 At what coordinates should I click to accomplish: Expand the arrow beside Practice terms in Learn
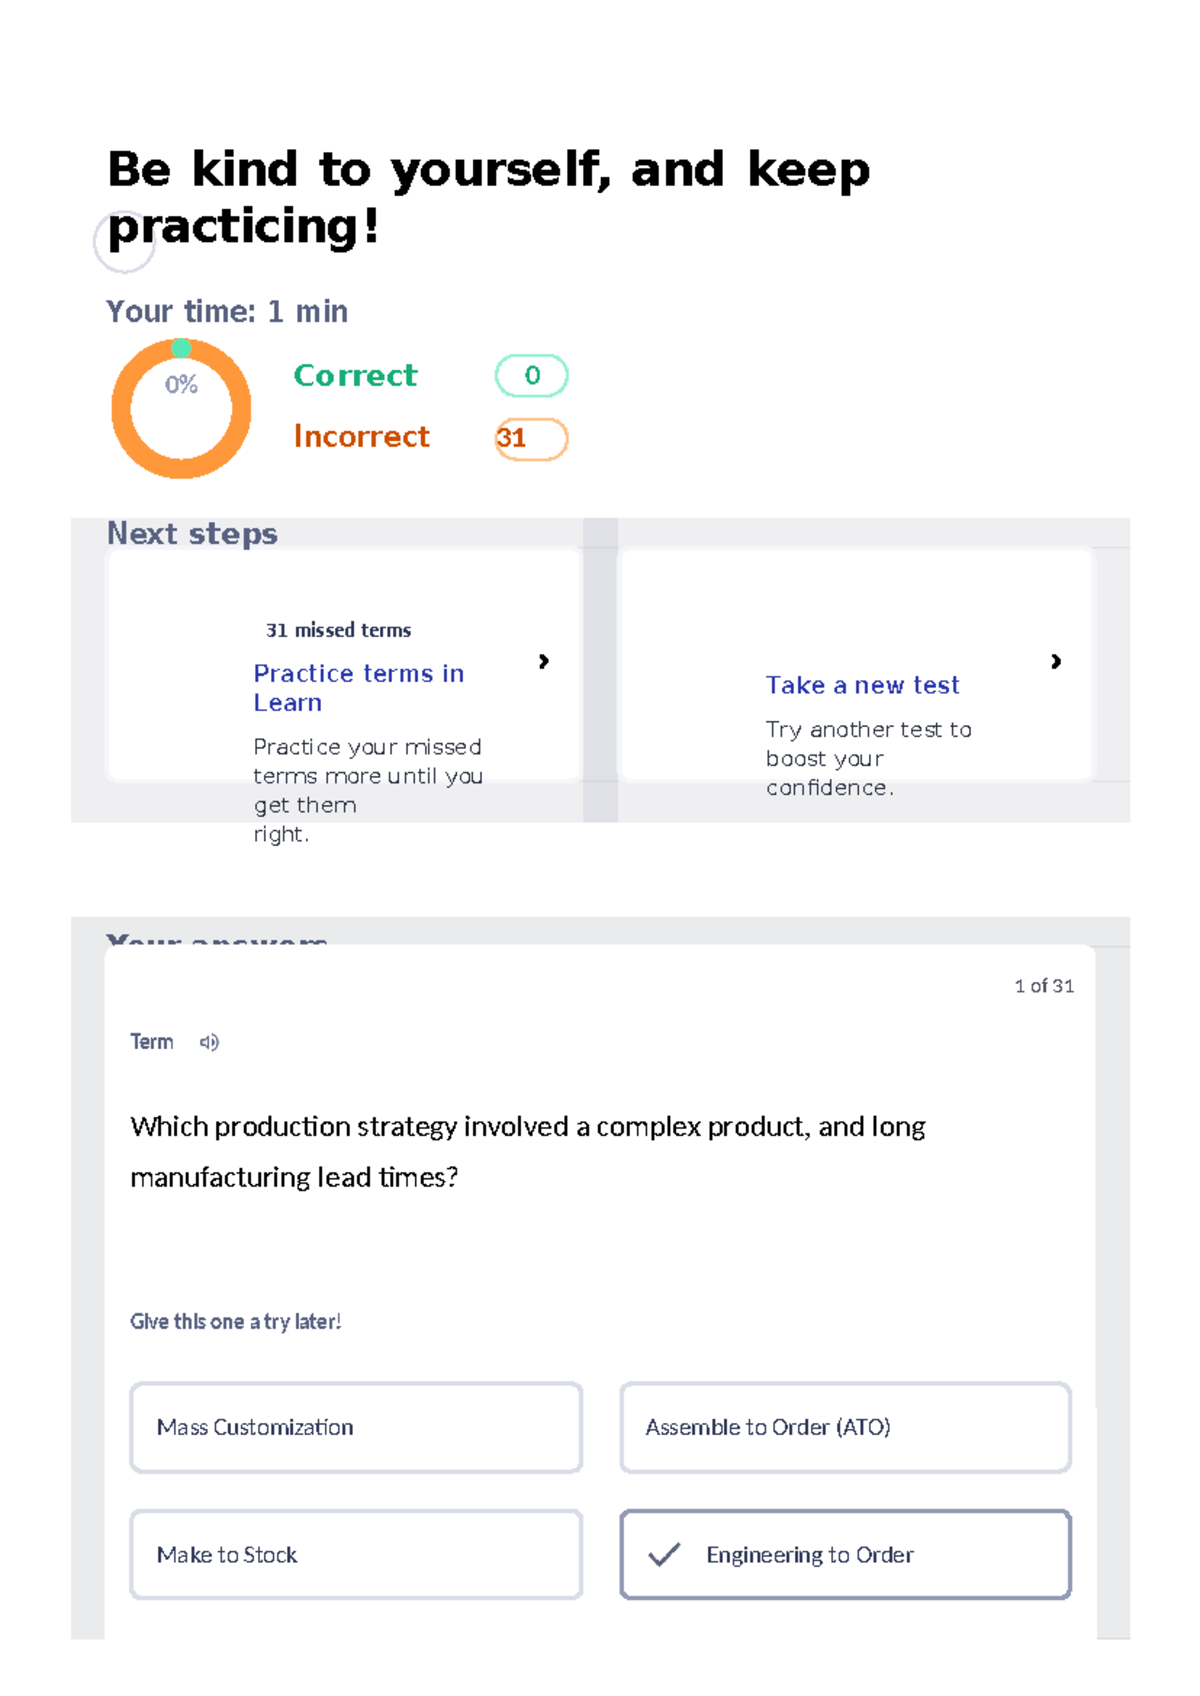(543, 661)
